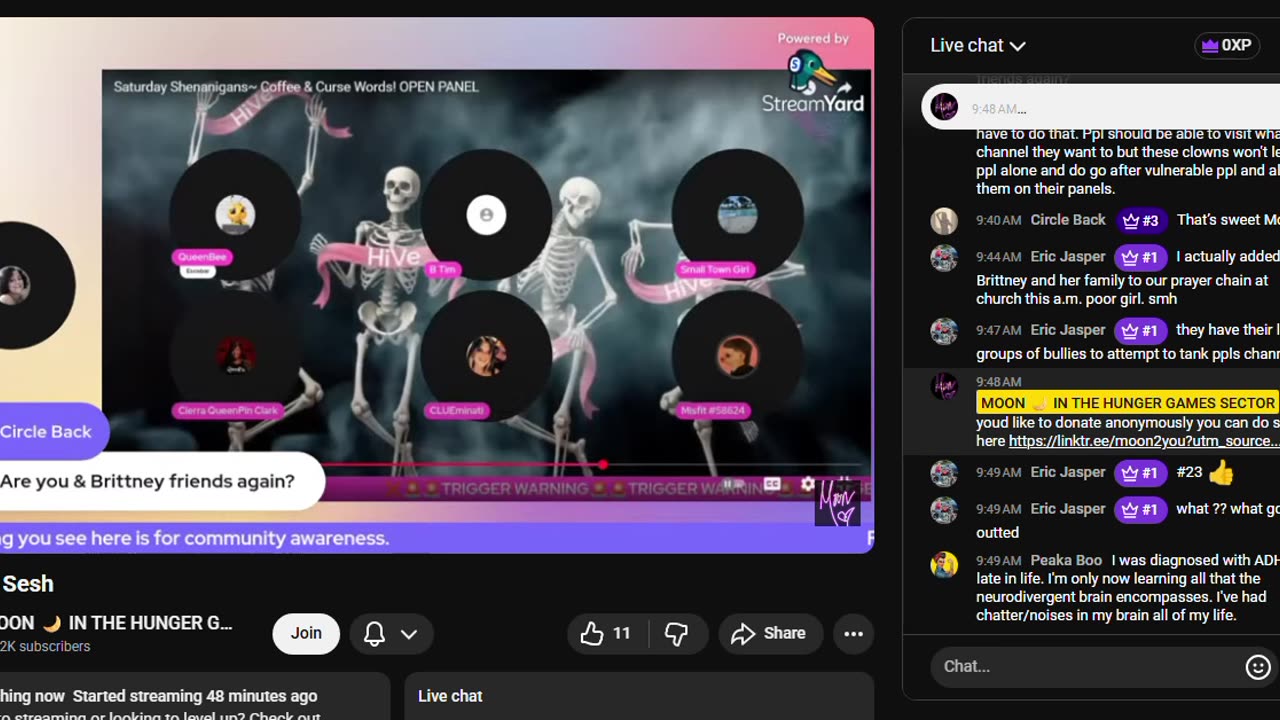Dislike the video
The image size is (1280, 720).
677,634
